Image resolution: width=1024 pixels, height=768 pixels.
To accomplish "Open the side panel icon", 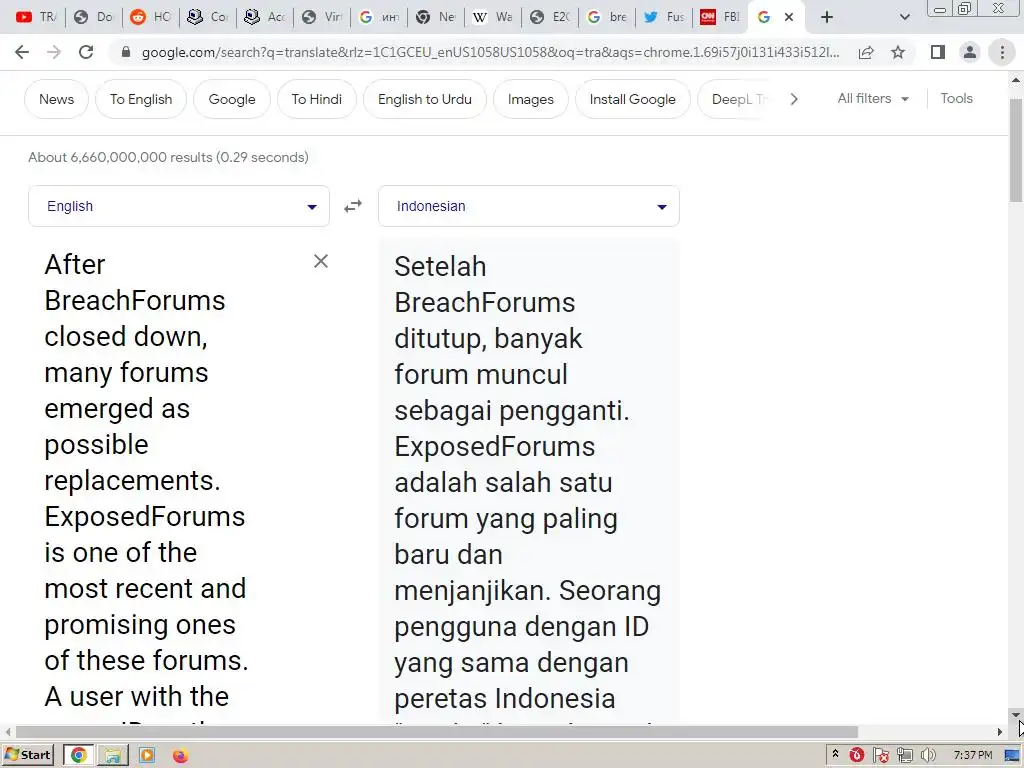I will [x=938, y=52].
